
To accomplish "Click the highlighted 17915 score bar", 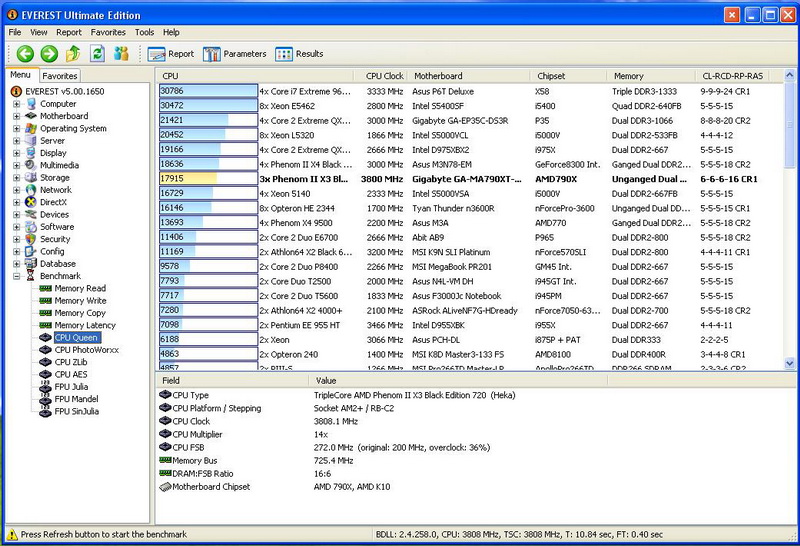I will [208, 179].
